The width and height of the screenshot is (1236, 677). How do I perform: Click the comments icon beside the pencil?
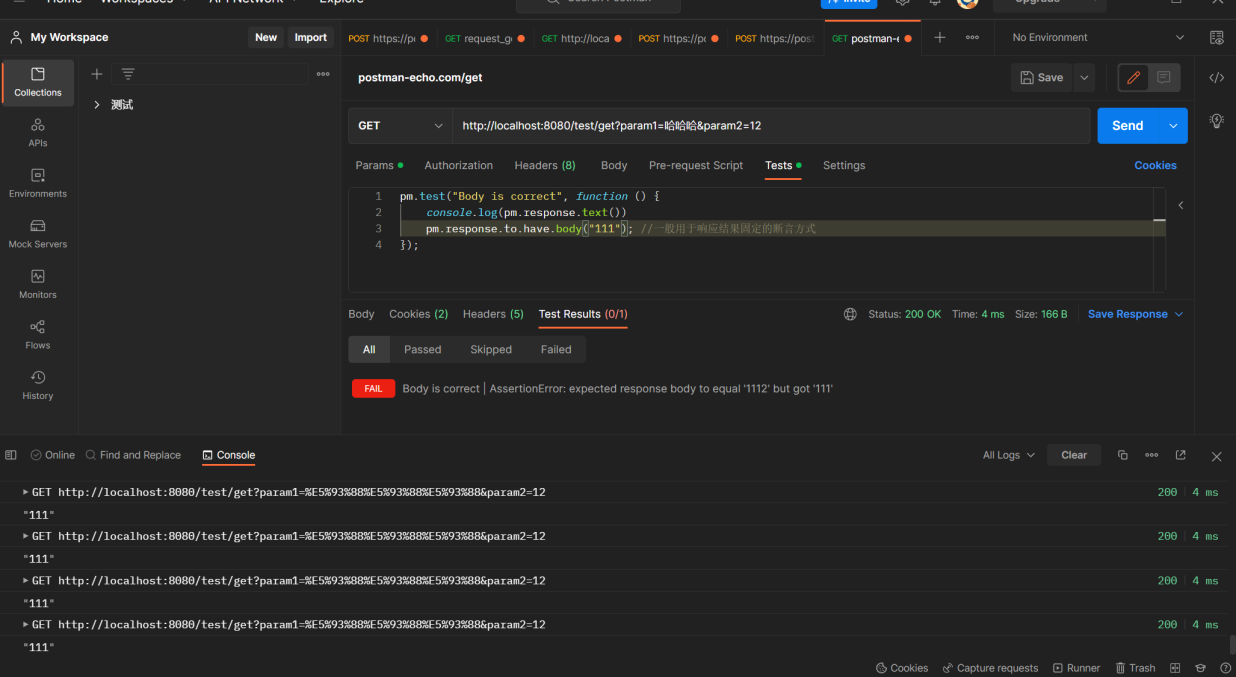click(1164, 77)
